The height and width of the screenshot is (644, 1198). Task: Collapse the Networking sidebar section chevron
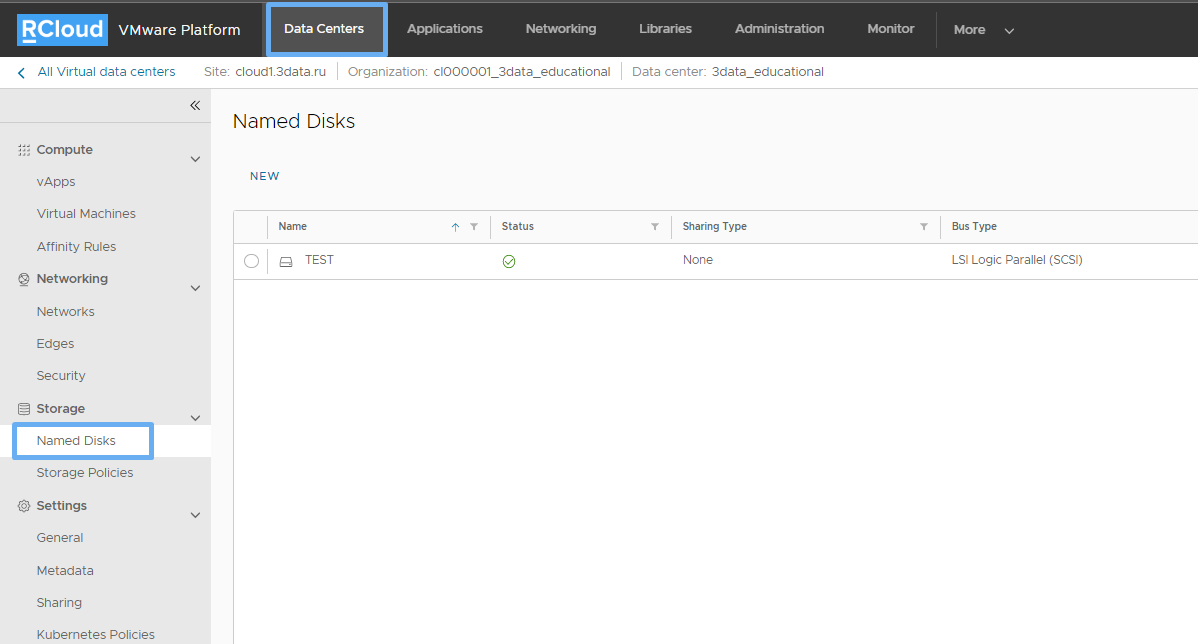click(195, 288)
